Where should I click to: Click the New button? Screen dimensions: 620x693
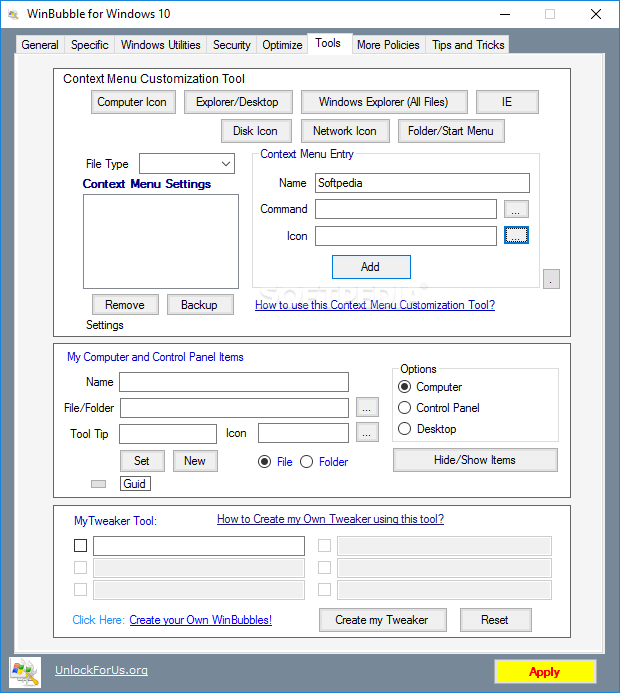pyautogui.click(x=195, y=461)
